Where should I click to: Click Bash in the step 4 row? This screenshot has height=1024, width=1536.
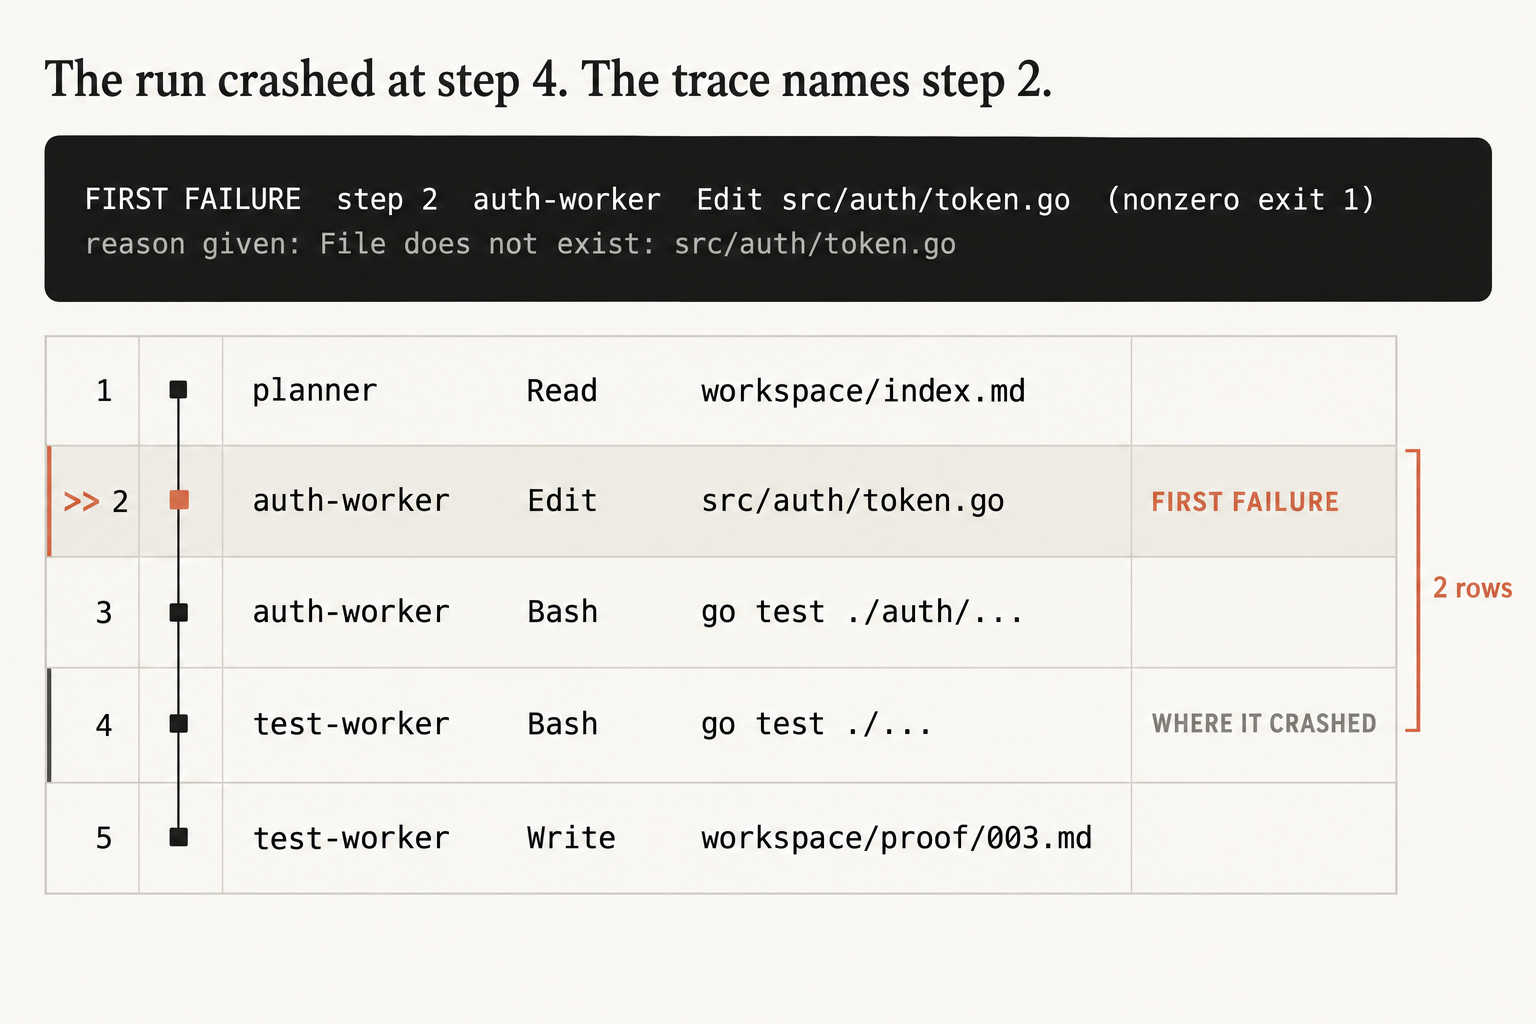pyautogui.click(x=562, y=724)
